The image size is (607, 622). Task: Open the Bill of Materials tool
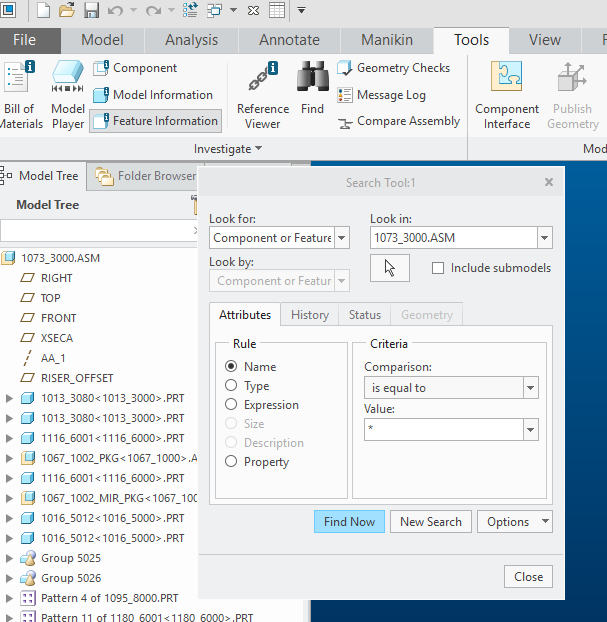(x=20, y=96)
